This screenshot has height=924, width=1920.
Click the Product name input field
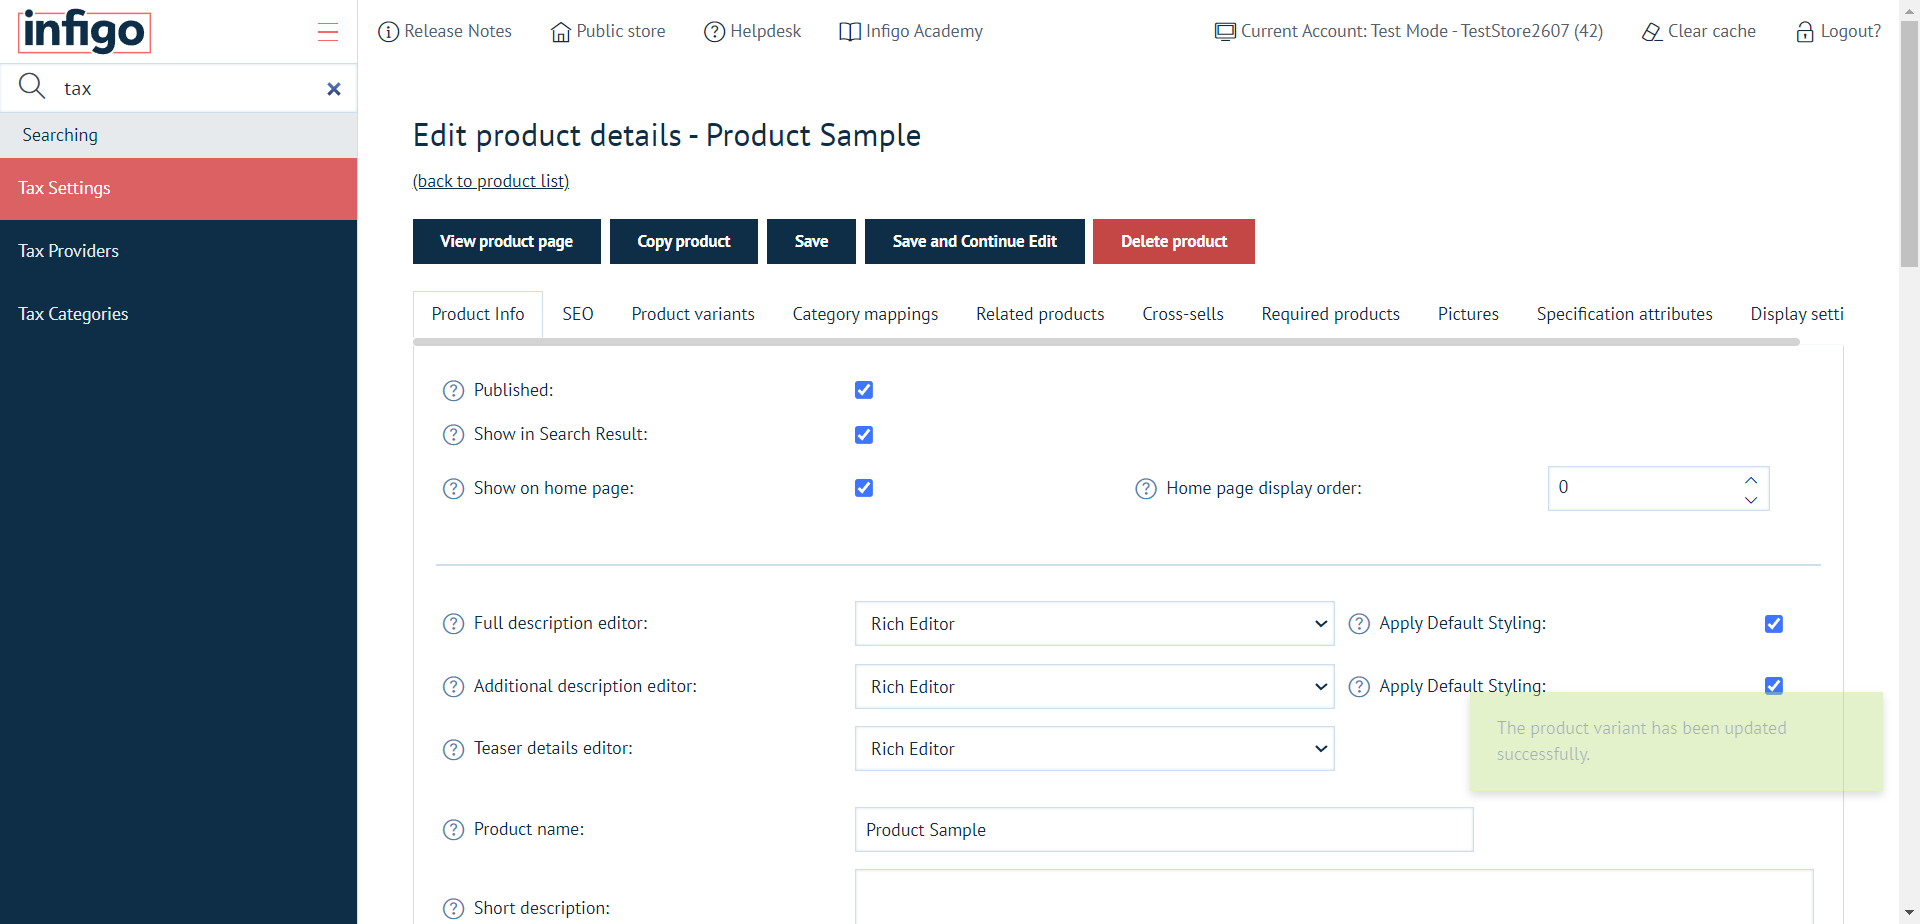coord(1164,830)
